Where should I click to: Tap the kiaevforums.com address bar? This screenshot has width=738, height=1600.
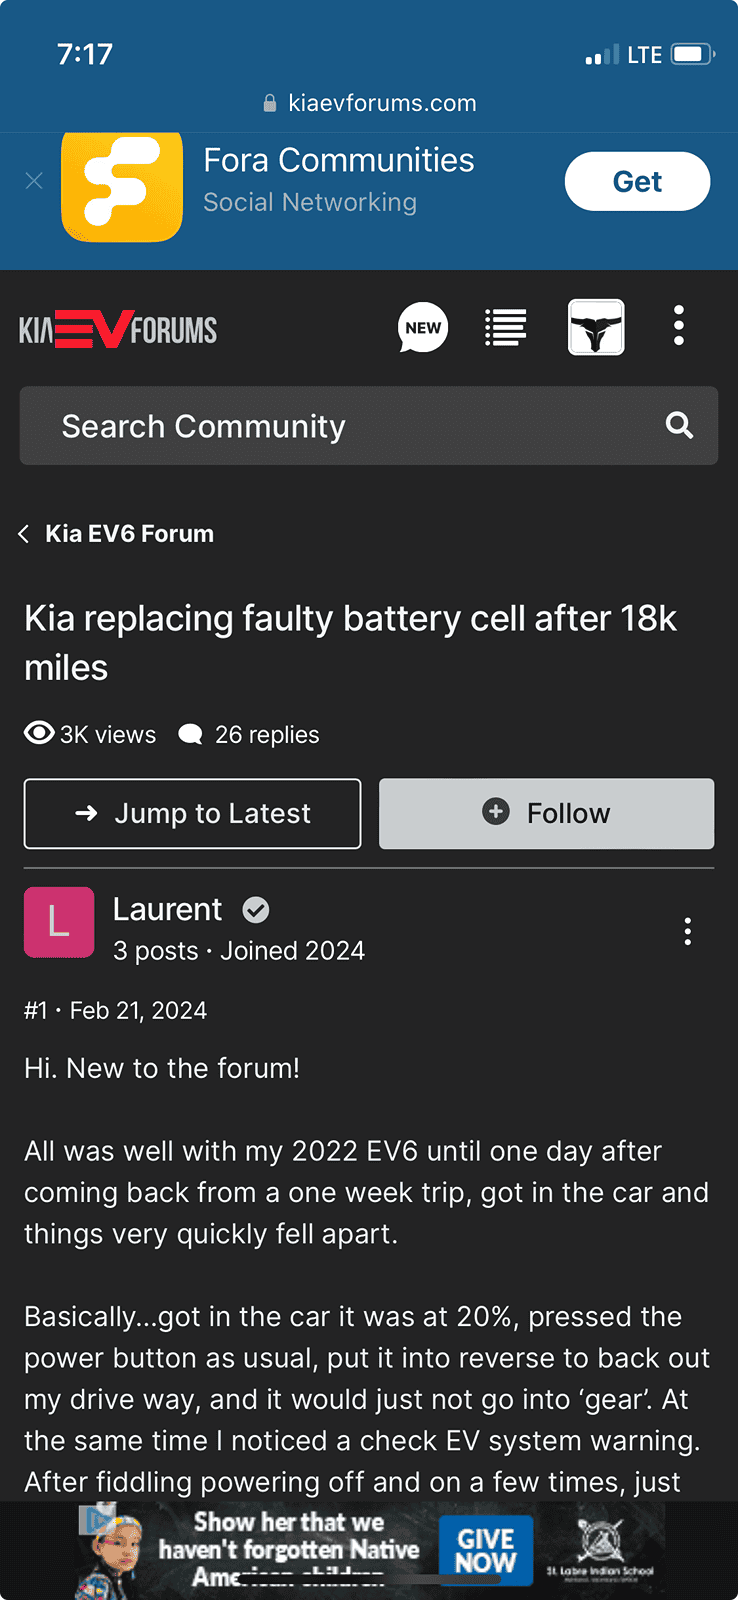(x=369, y=103)
